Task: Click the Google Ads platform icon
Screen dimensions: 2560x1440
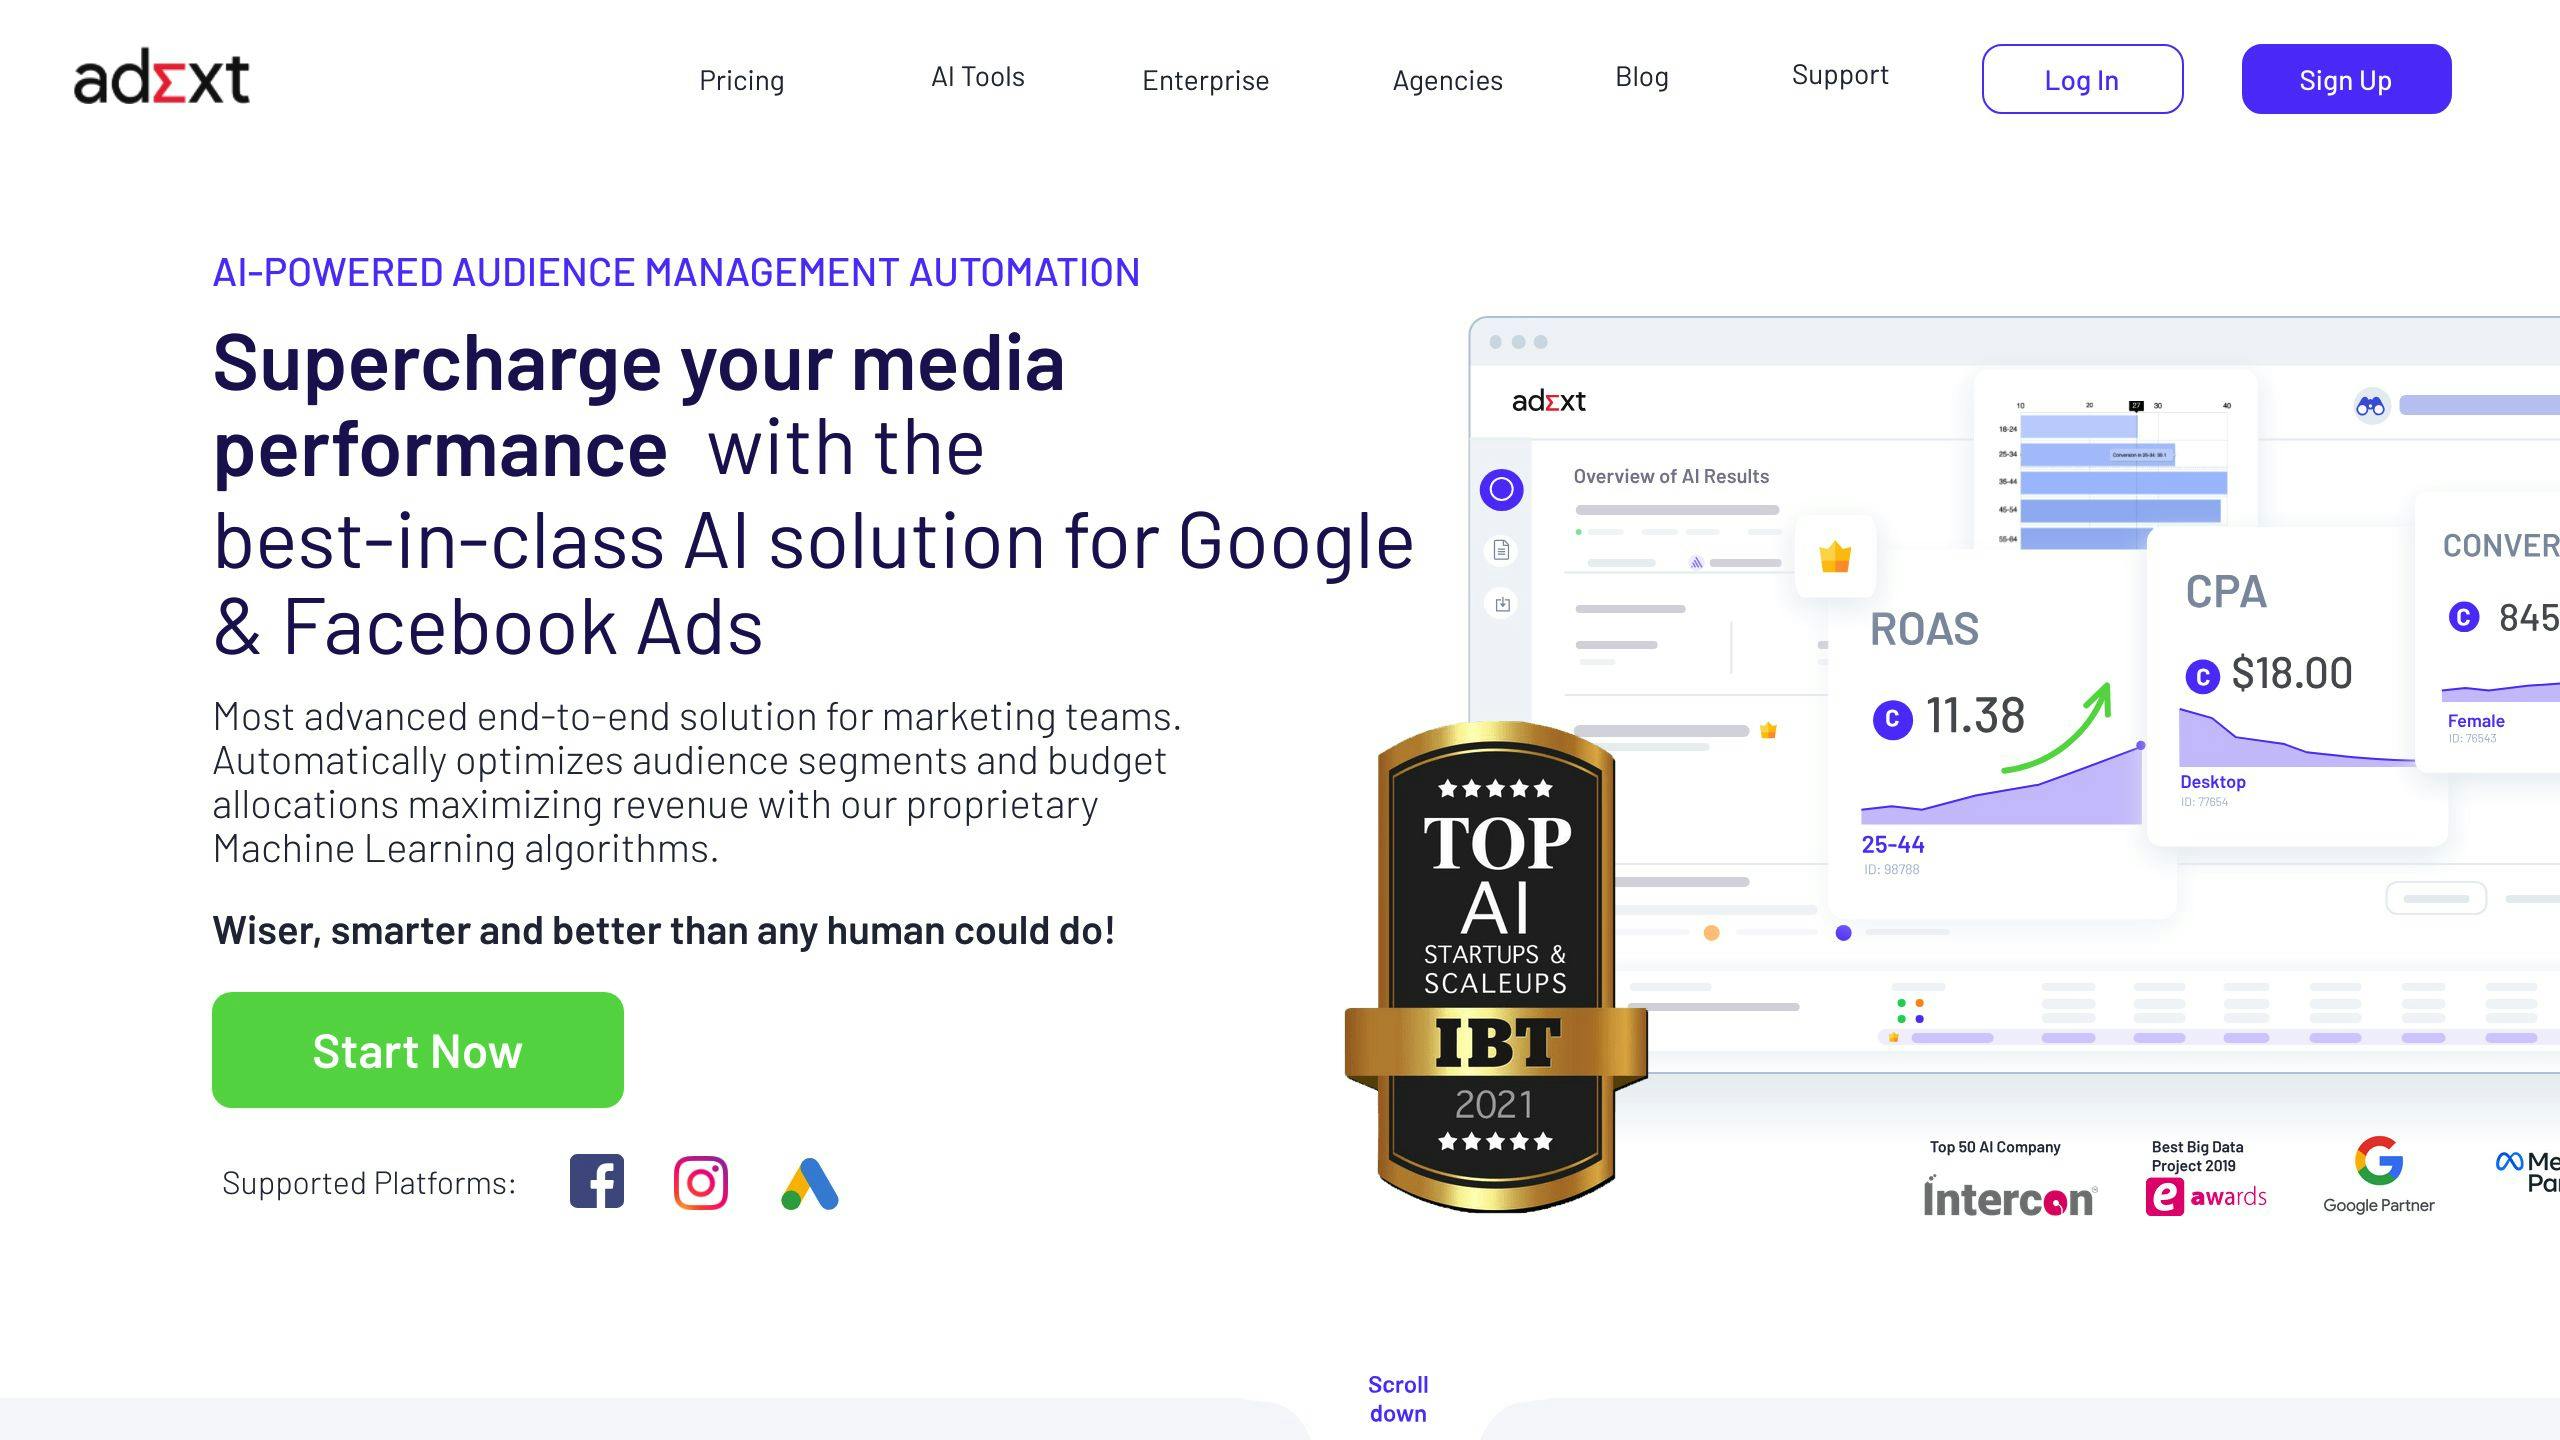Action: [x=809, y=1182]
